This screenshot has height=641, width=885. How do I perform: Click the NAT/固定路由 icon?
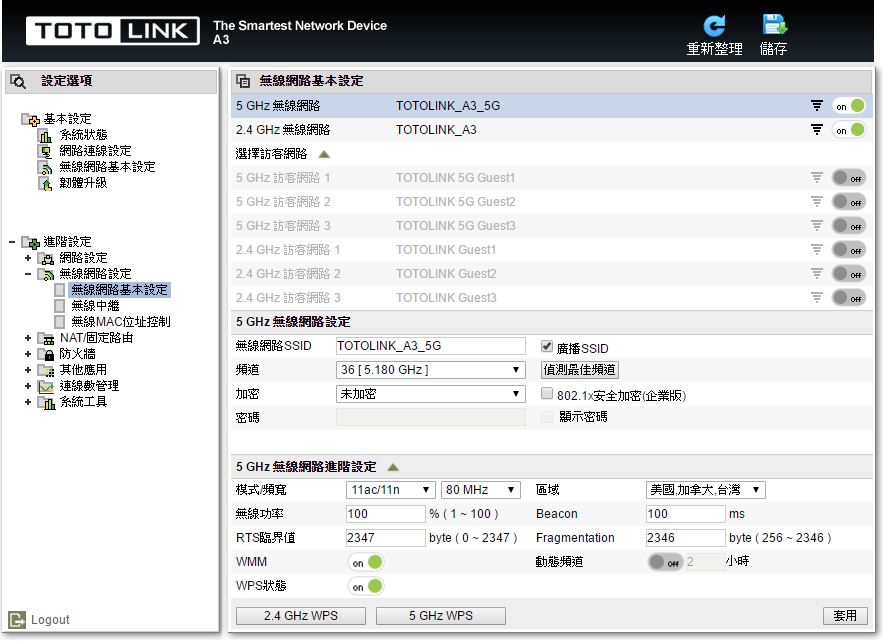46,339
